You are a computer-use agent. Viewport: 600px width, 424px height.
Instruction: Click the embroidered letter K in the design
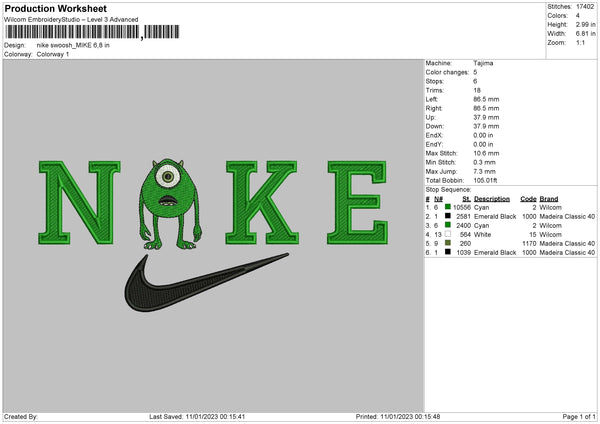click(262, 202)
